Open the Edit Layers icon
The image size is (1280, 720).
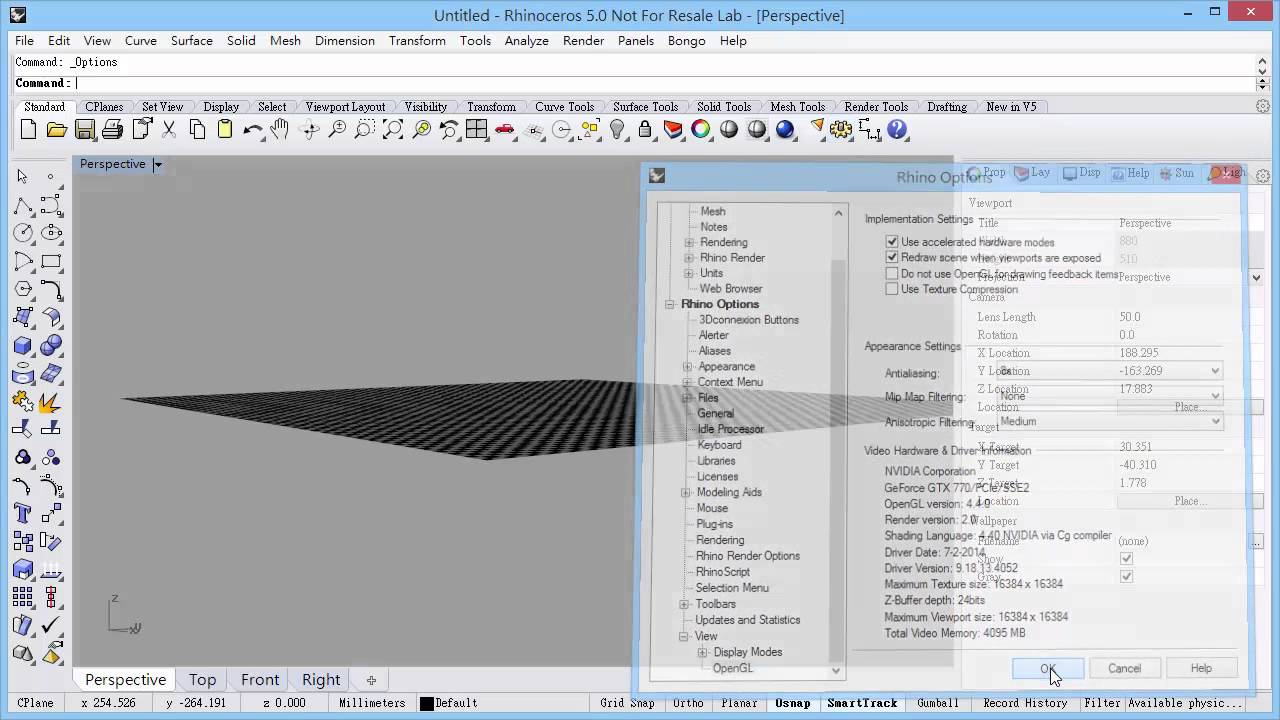pos(673,129)
